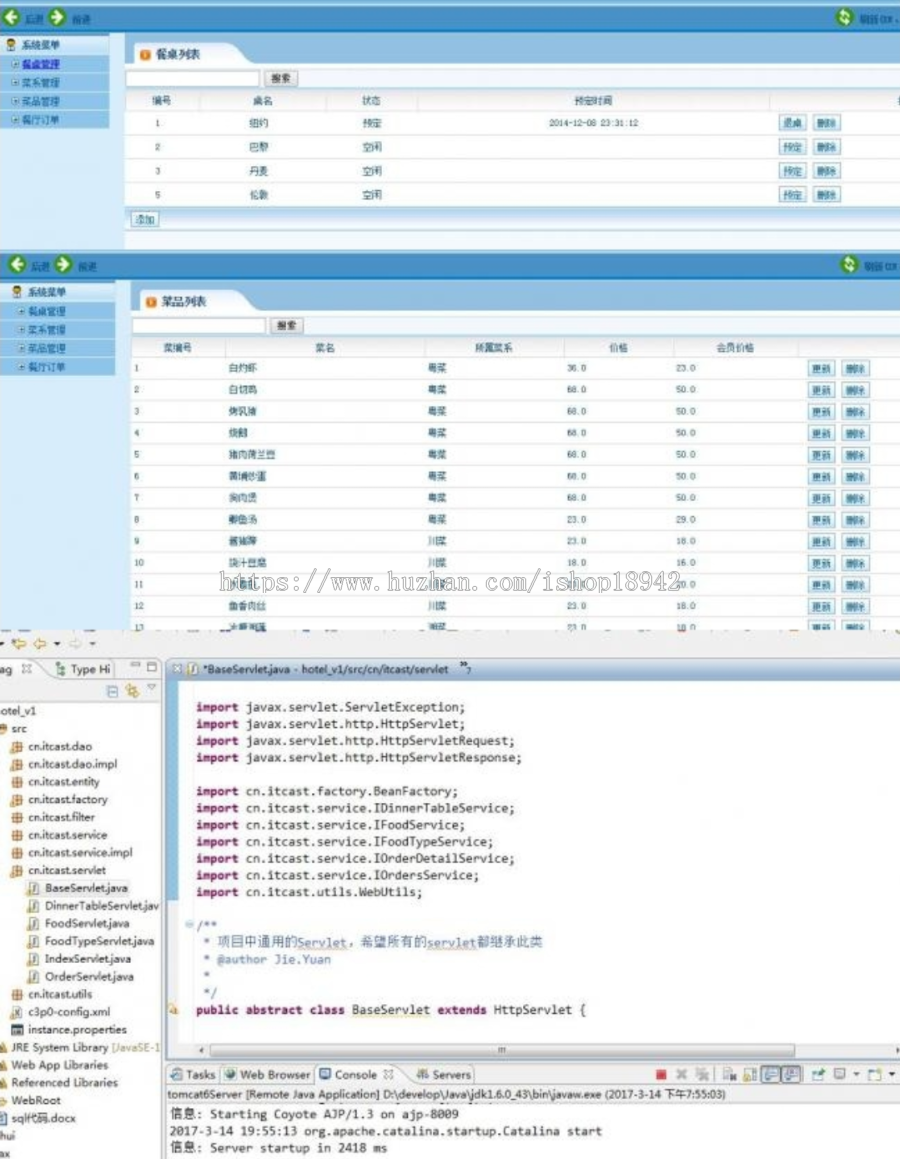The width and height of the screenshot is (900, 1159).
Task: Toggle Pin Console in the Console toolbar
Action: tap(817, 1073)
